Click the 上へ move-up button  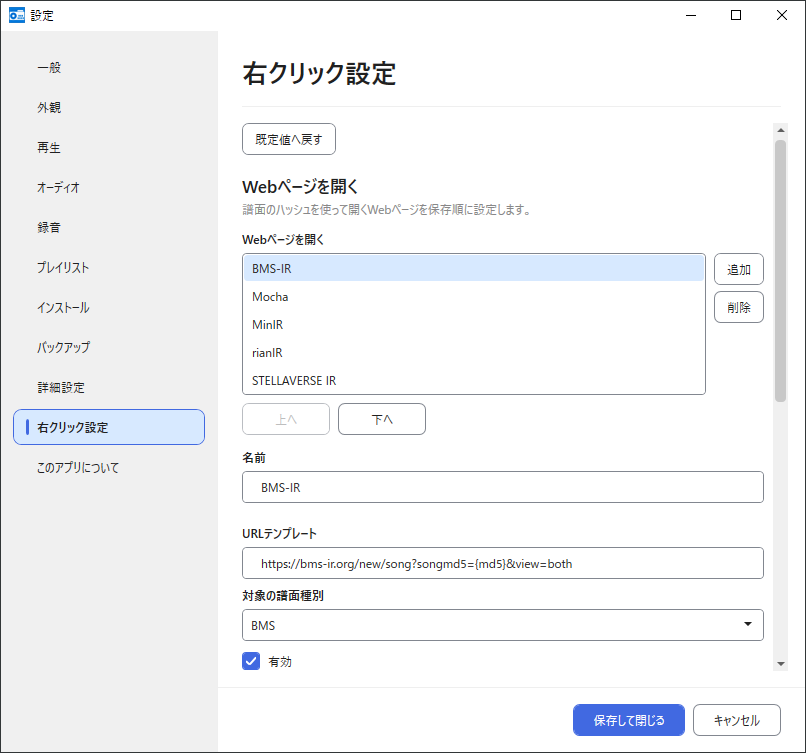tap(286, 419)
